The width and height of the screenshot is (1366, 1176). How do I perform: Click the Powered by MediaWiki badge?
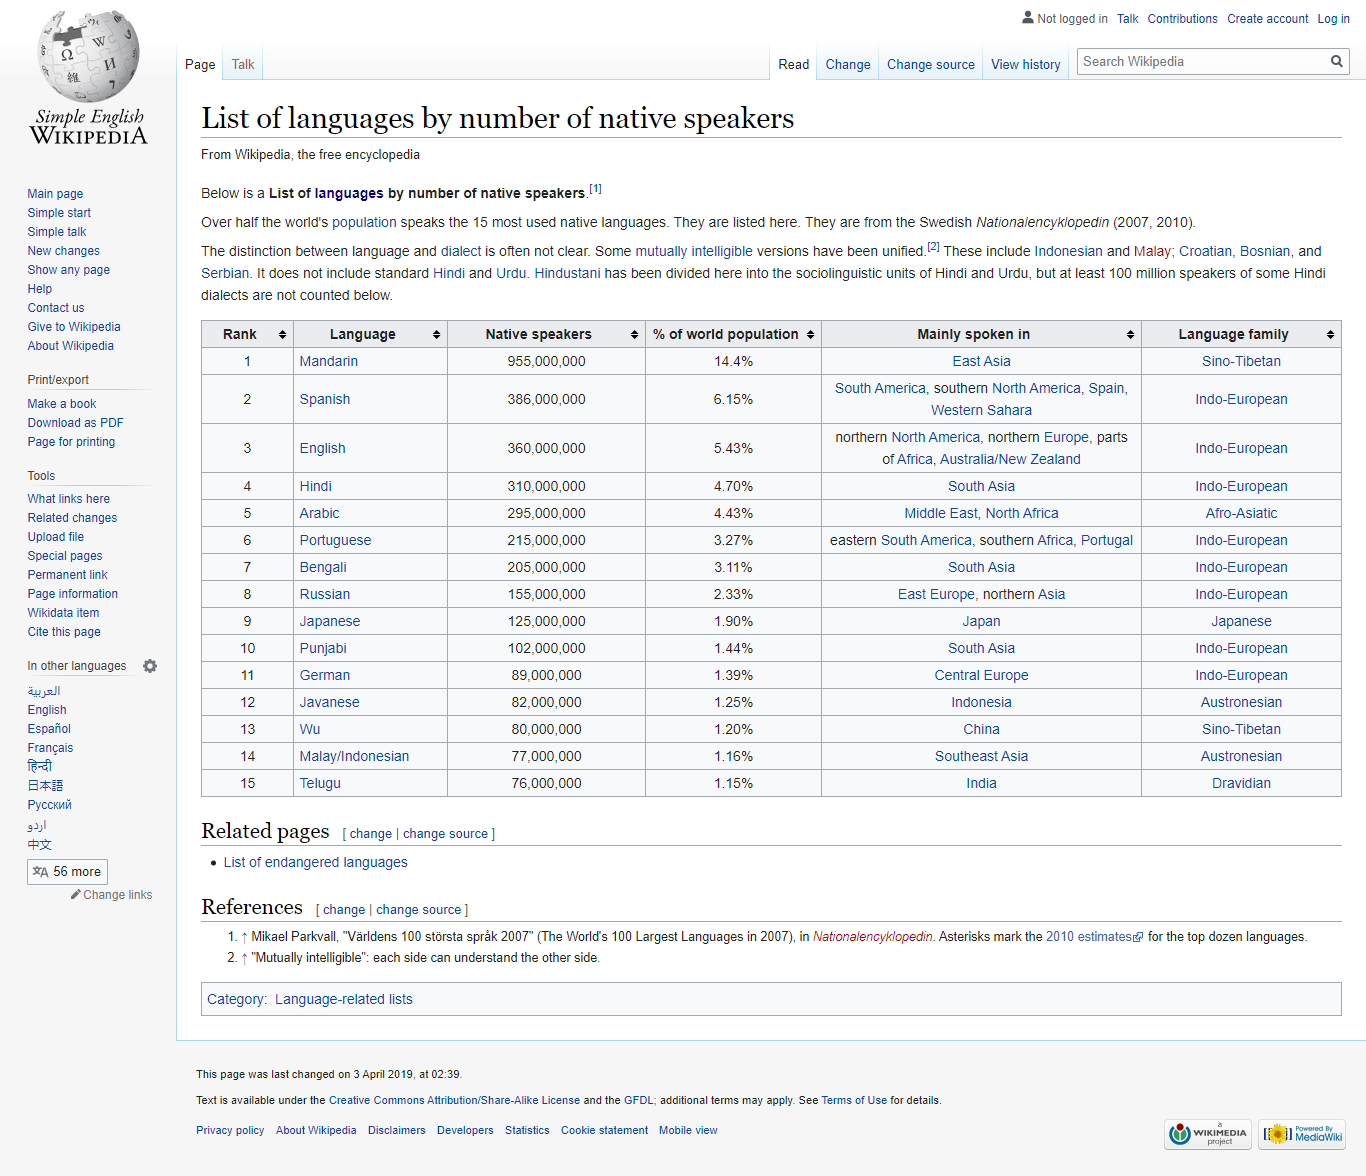click(x=1302, y=1134)
